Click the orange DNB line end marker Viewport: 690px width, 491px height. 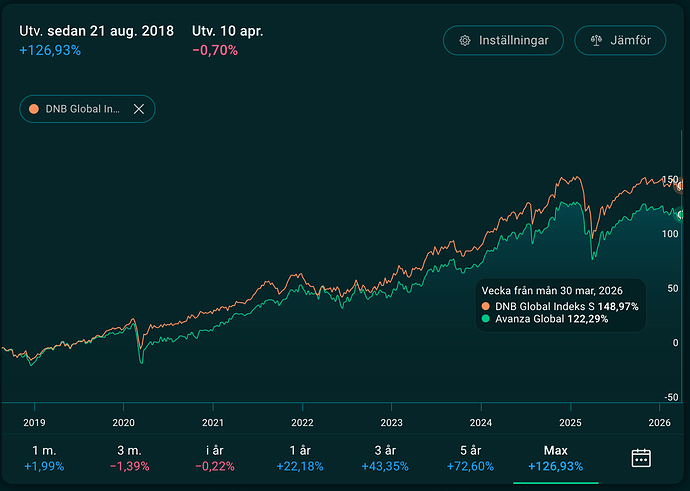680,186
